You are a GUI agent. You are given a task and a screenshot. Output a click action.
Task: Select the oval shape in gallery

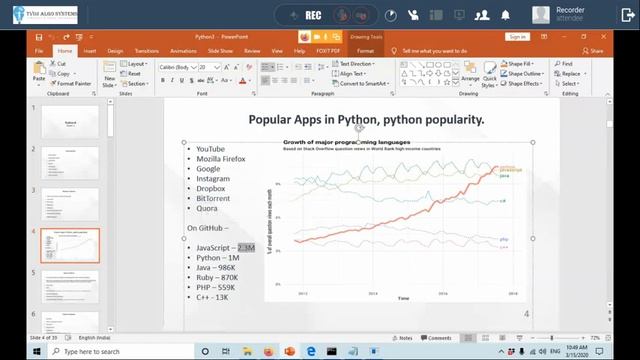438,64
